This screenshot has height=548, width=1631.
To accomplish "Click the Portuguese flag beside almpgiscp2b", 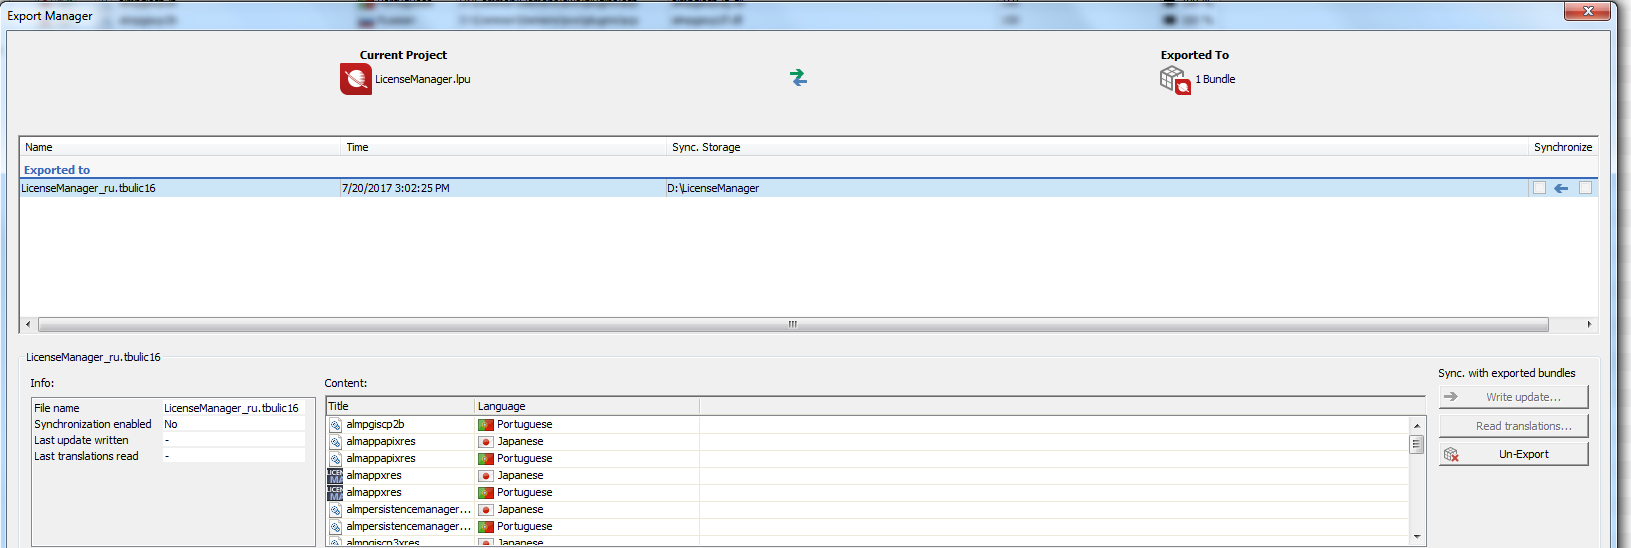I will (486, 425).
